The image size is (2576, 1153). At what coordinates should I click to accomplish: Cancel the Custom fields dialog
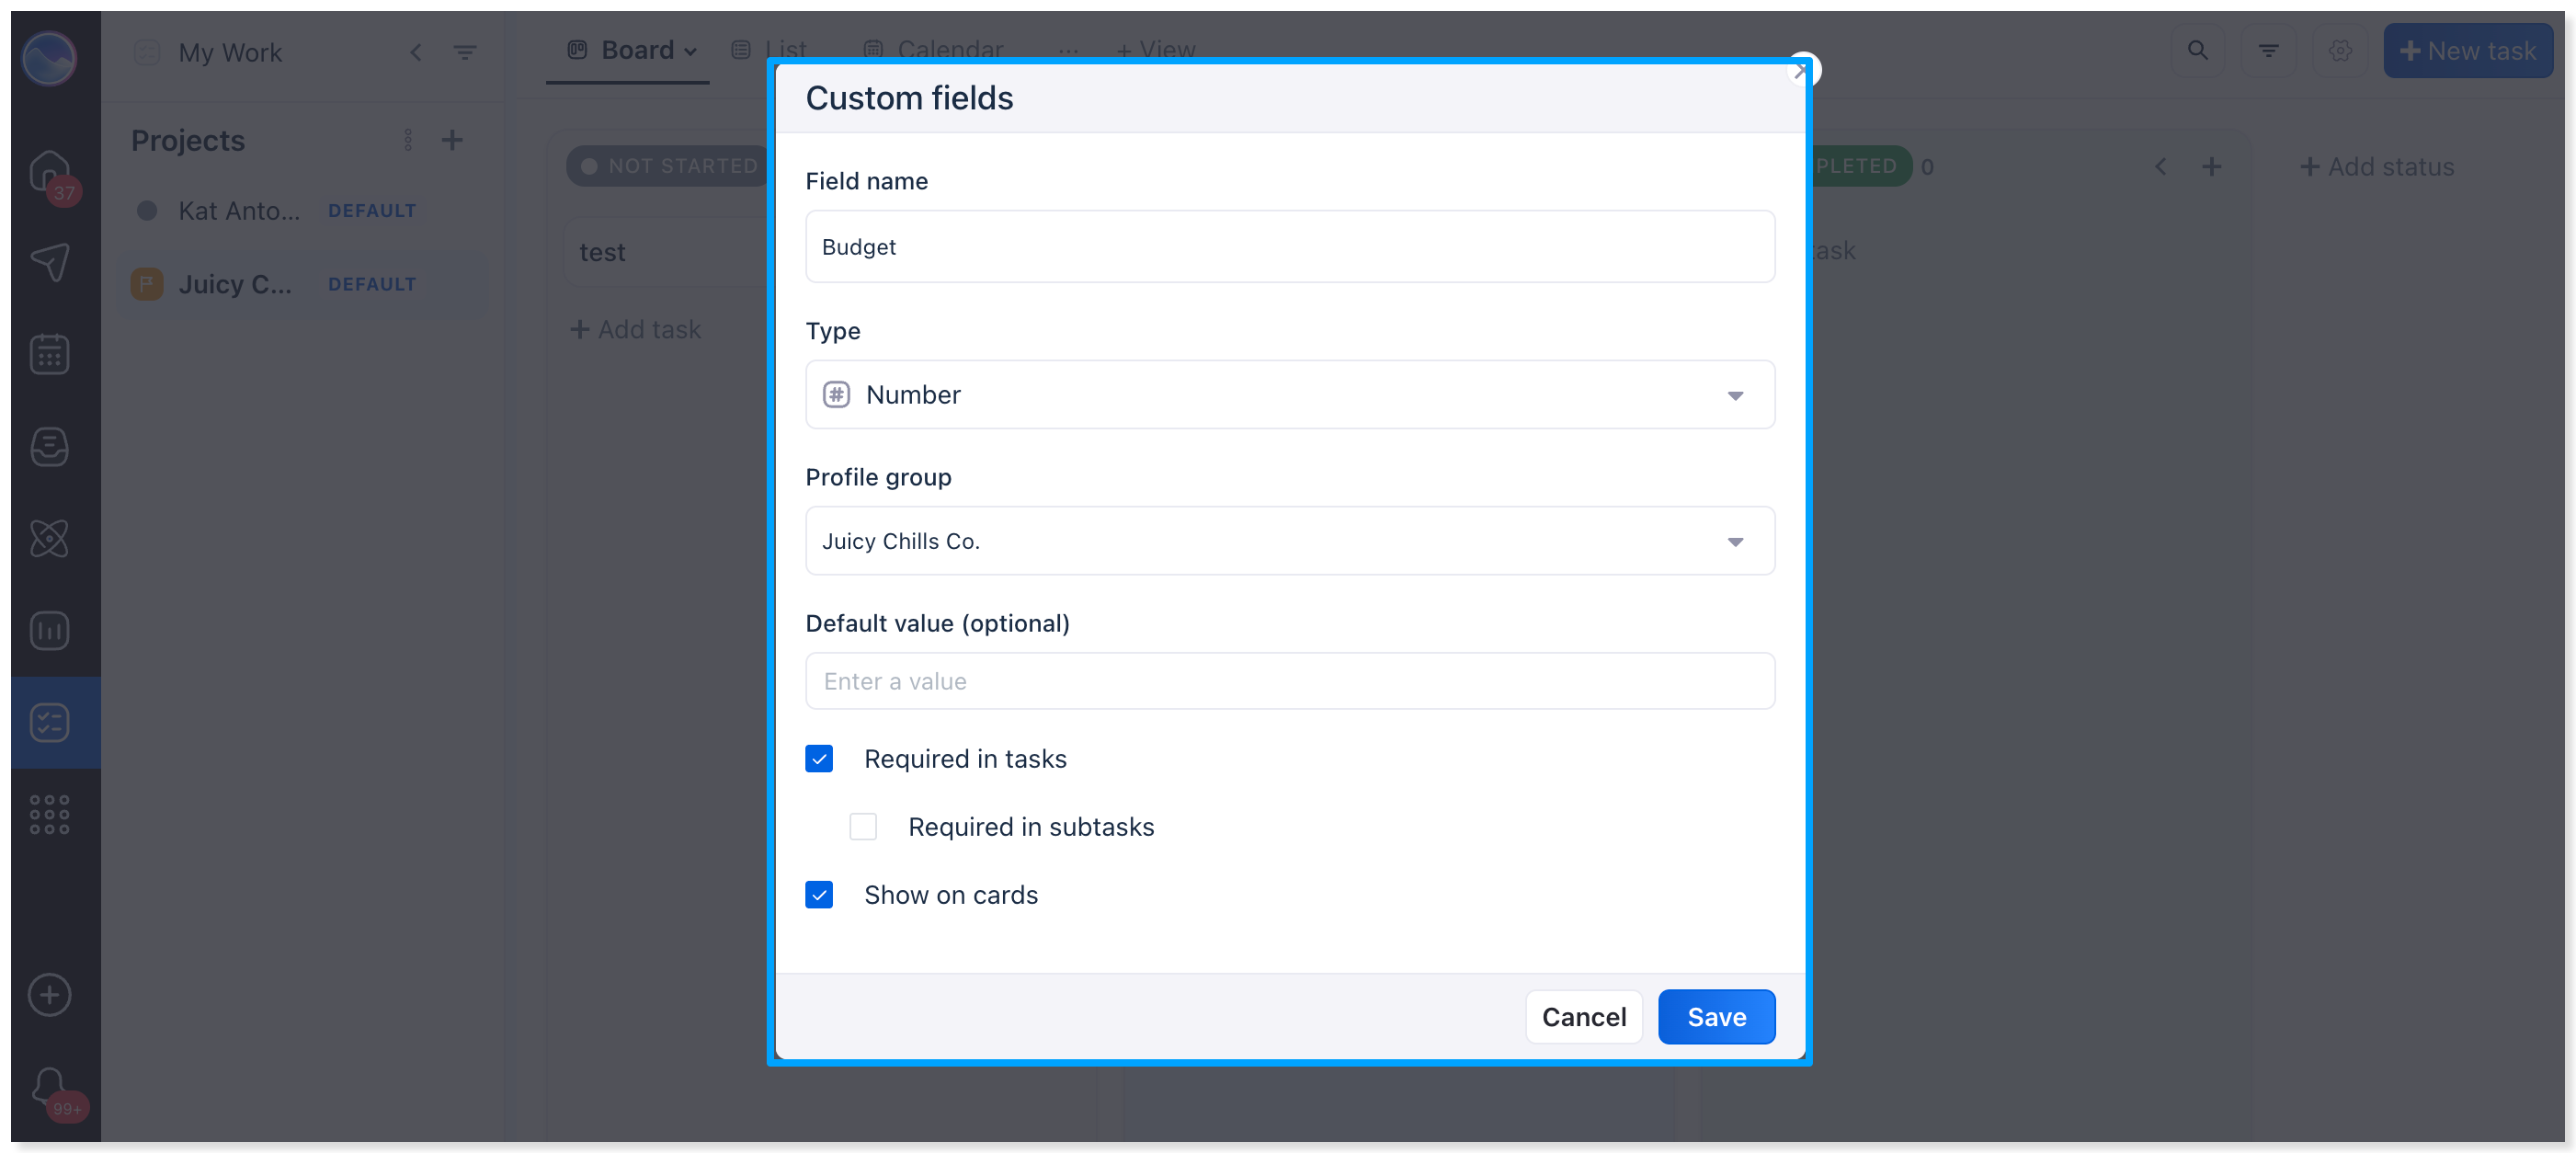click(1583, 1017)
